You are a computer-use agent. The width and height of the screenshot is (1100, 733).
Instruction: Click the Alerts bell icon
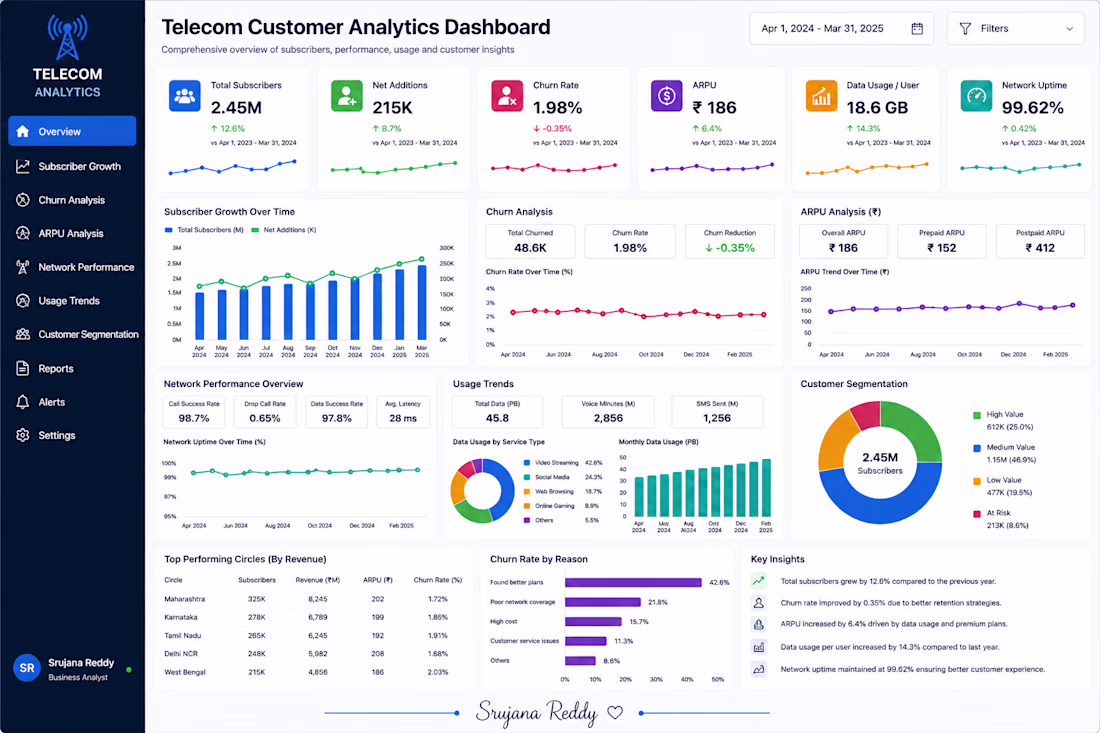point(22,402)
